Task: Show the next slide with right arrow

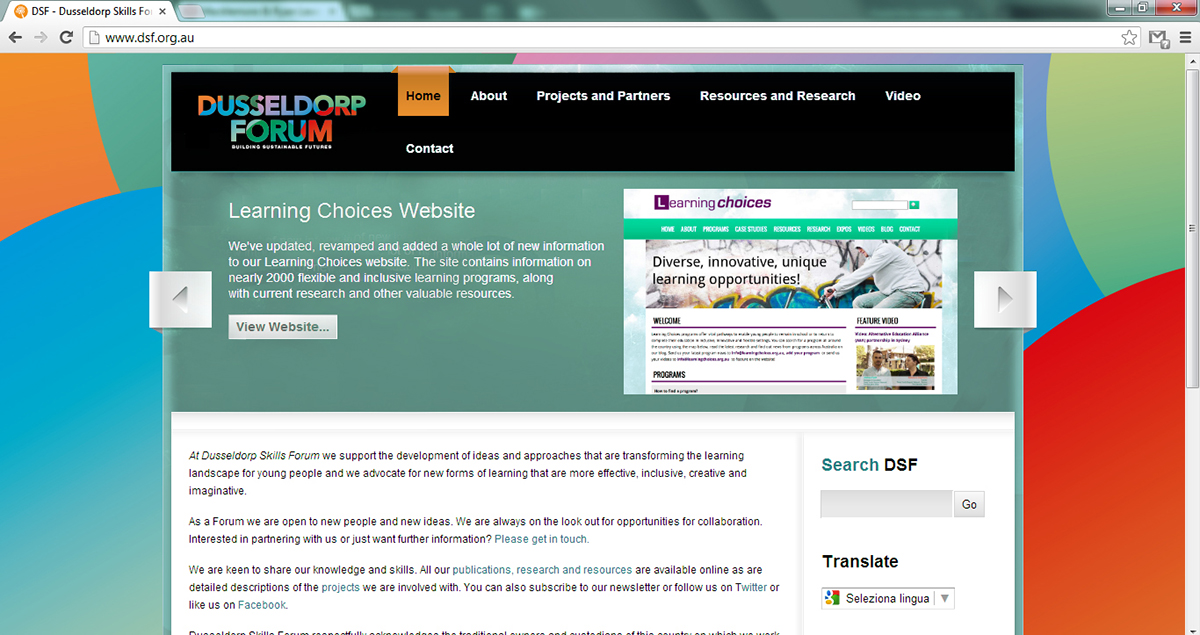Action: click(x=1005, y=299)
